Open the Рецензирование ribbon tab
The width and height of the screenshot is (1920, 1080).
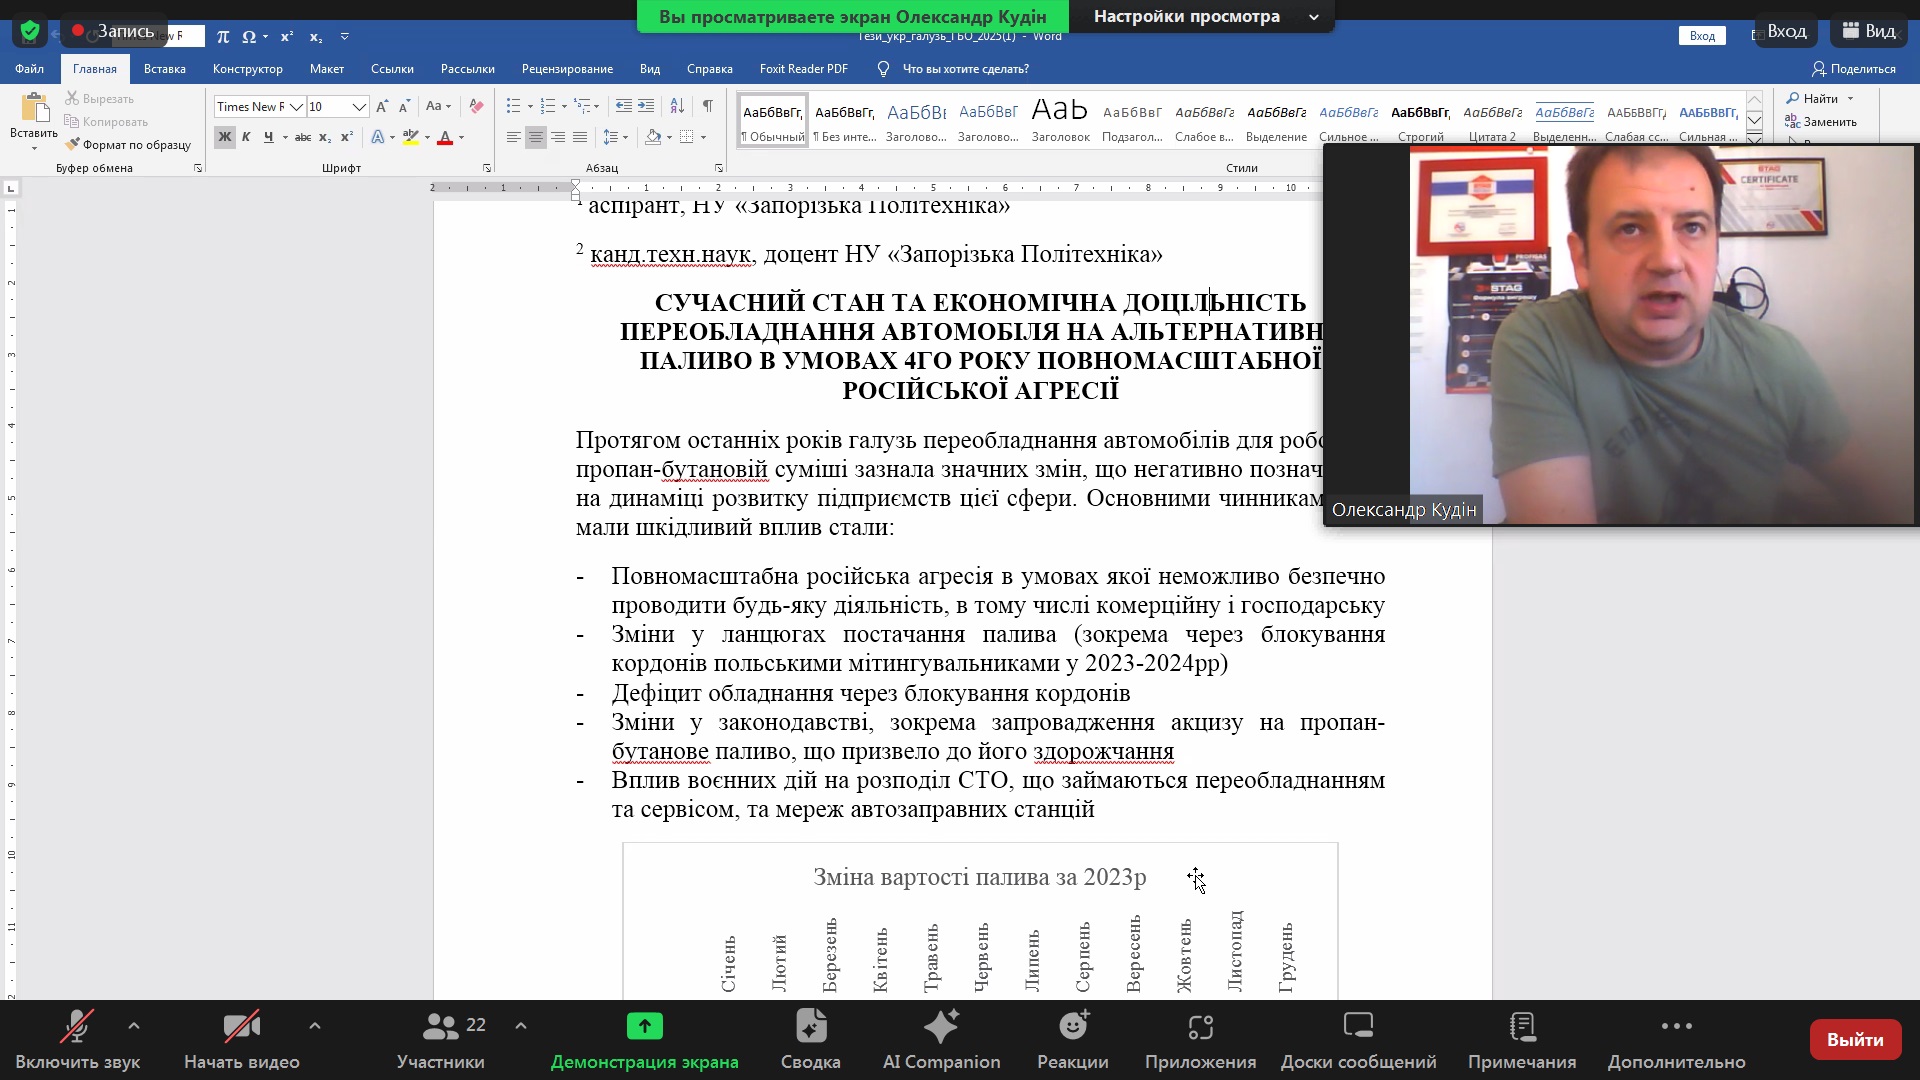567,69
